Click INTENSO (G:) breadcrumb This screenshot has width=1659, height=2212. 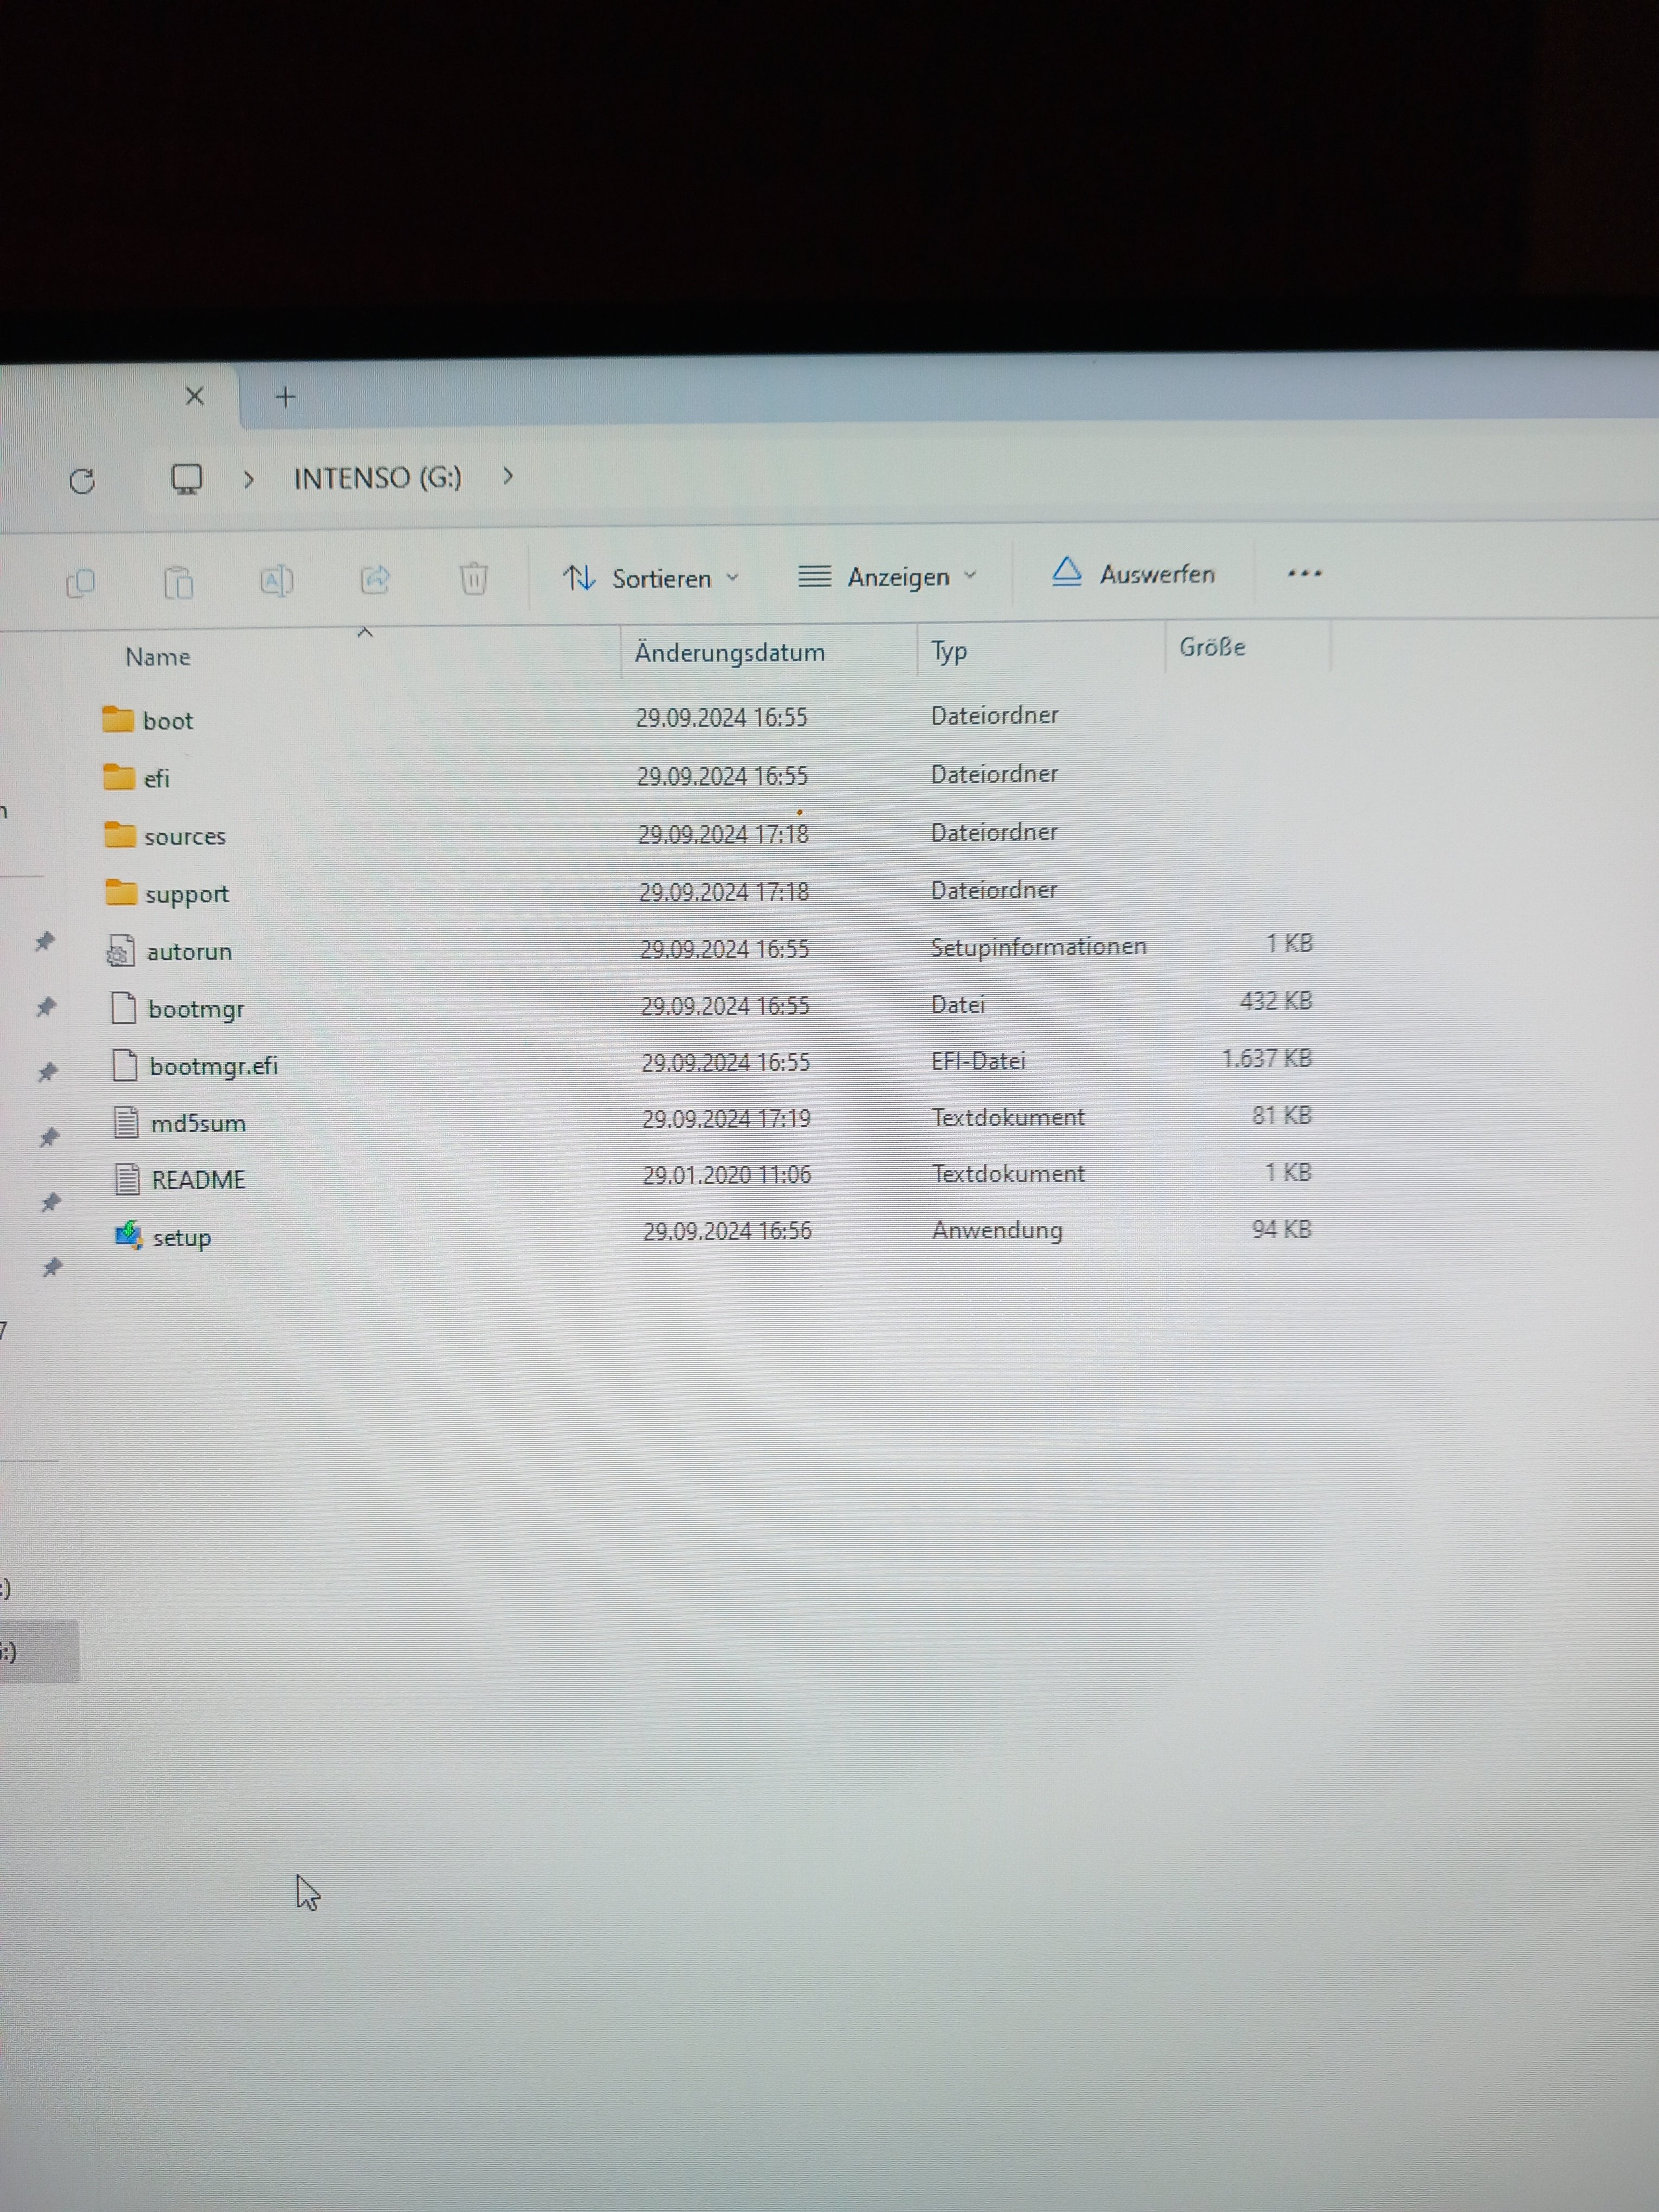(377, 478)
